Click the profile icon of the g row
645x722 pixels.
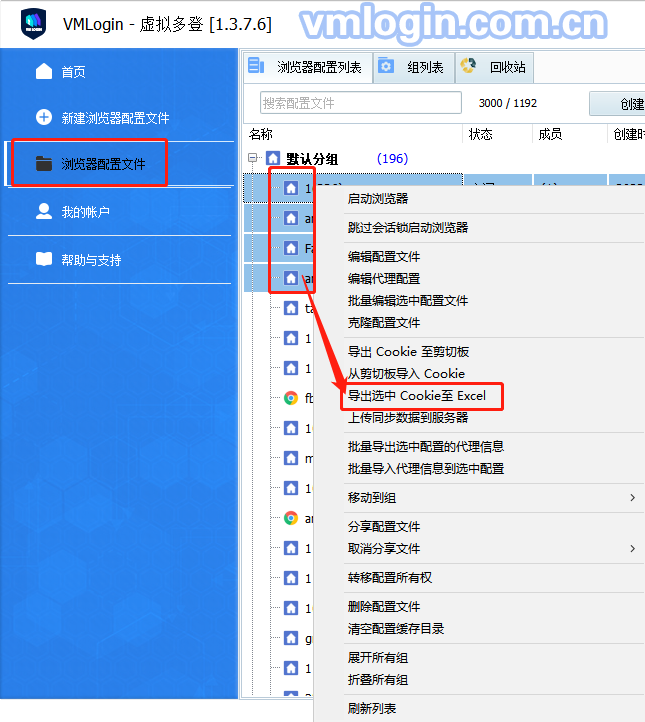coord(291,638)
